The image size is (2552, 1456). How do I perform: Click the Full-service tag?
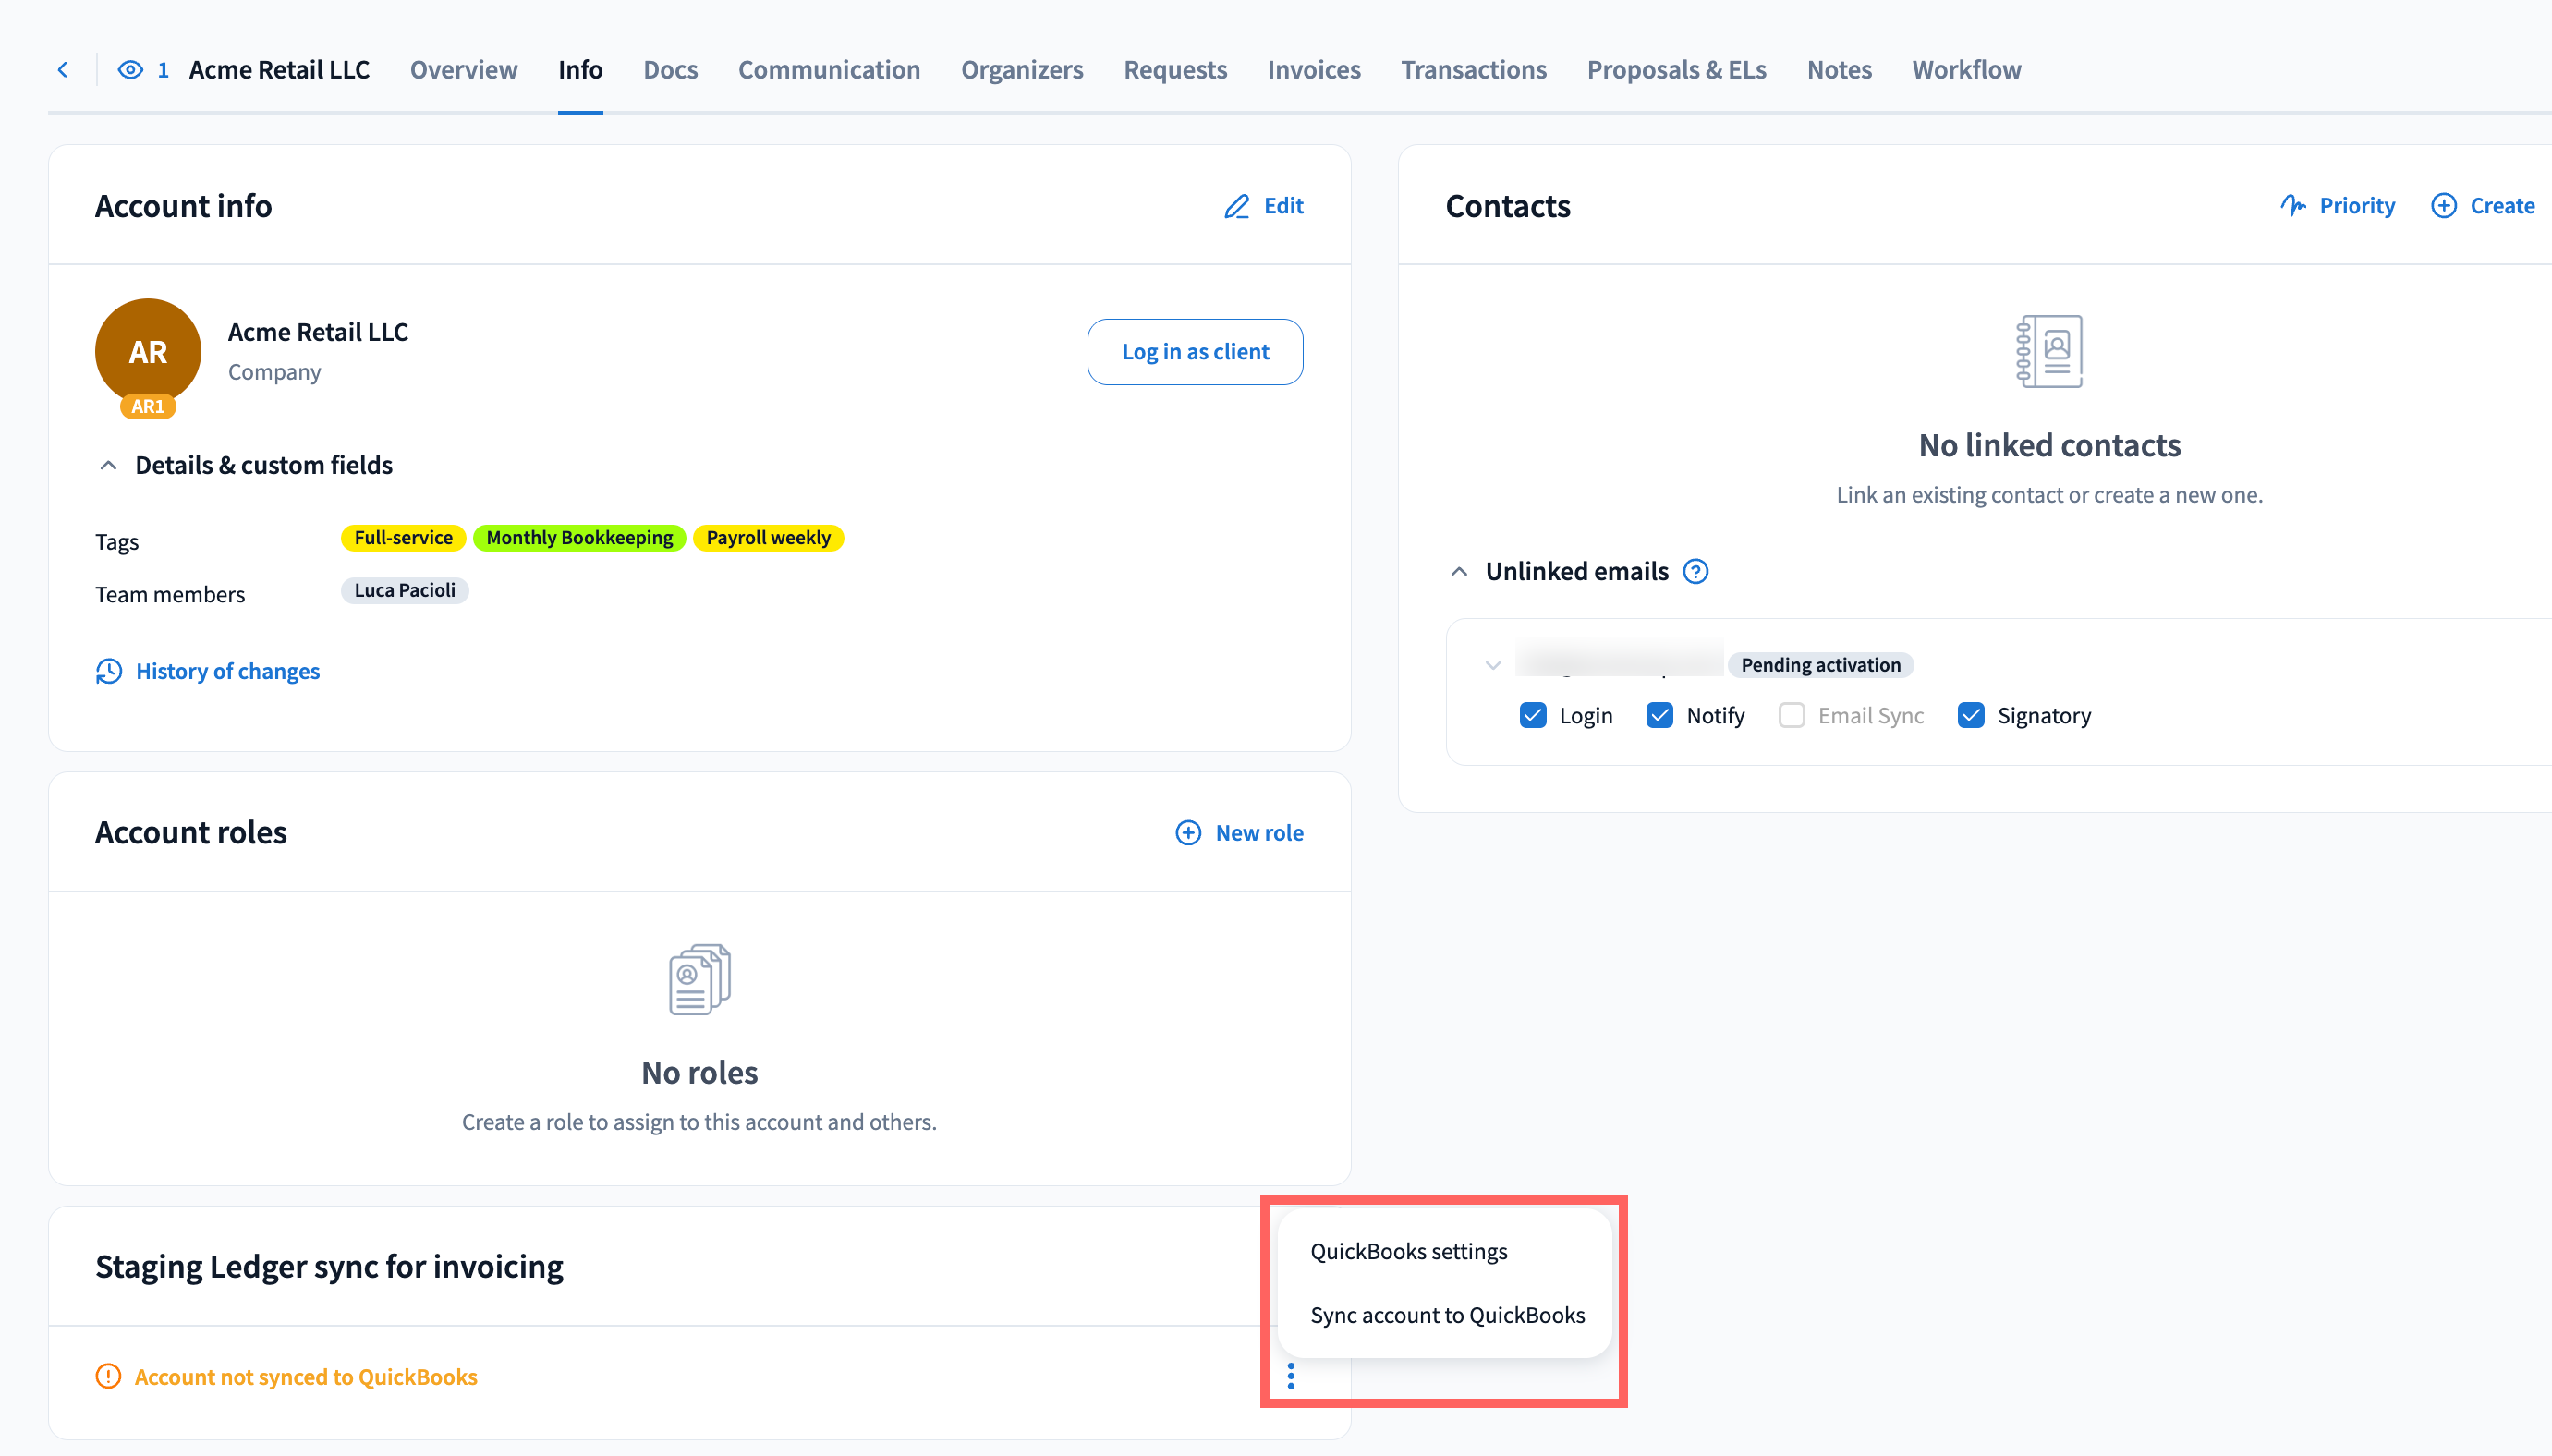coord(403,537)
